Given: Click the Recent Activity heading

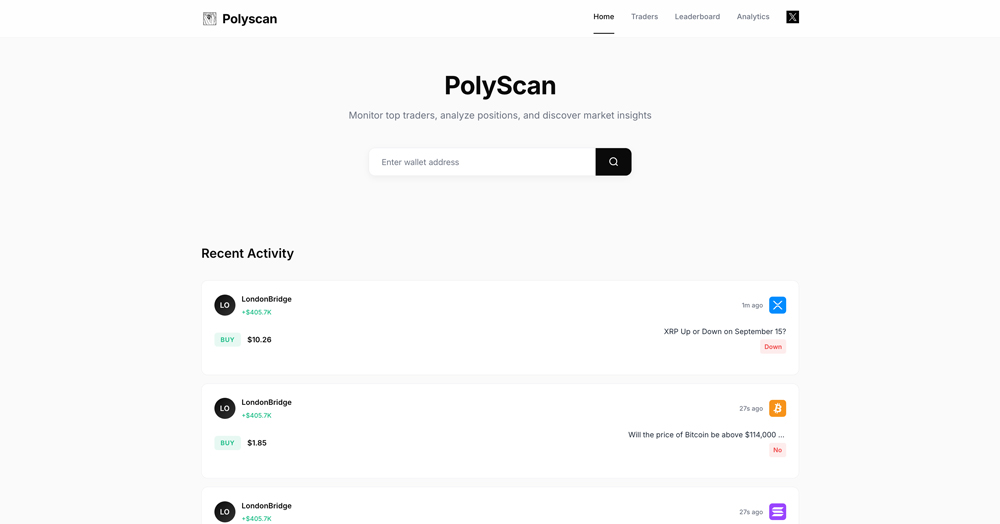Looking at the screenshot, I should [x=247, y=253].
